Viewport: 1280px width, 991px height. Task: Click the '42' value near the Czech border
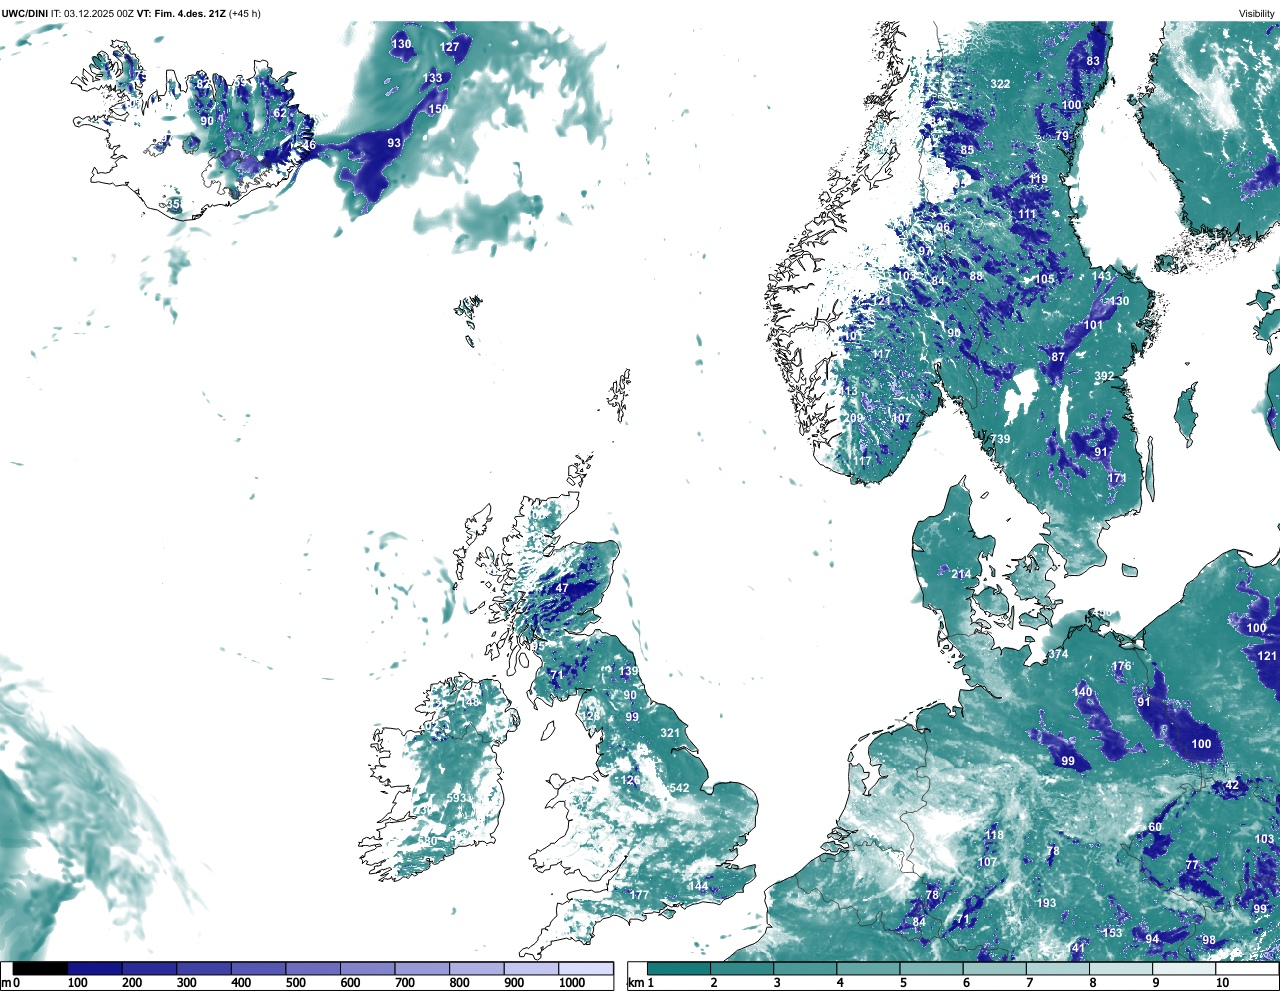click(x=1232, y=785)
